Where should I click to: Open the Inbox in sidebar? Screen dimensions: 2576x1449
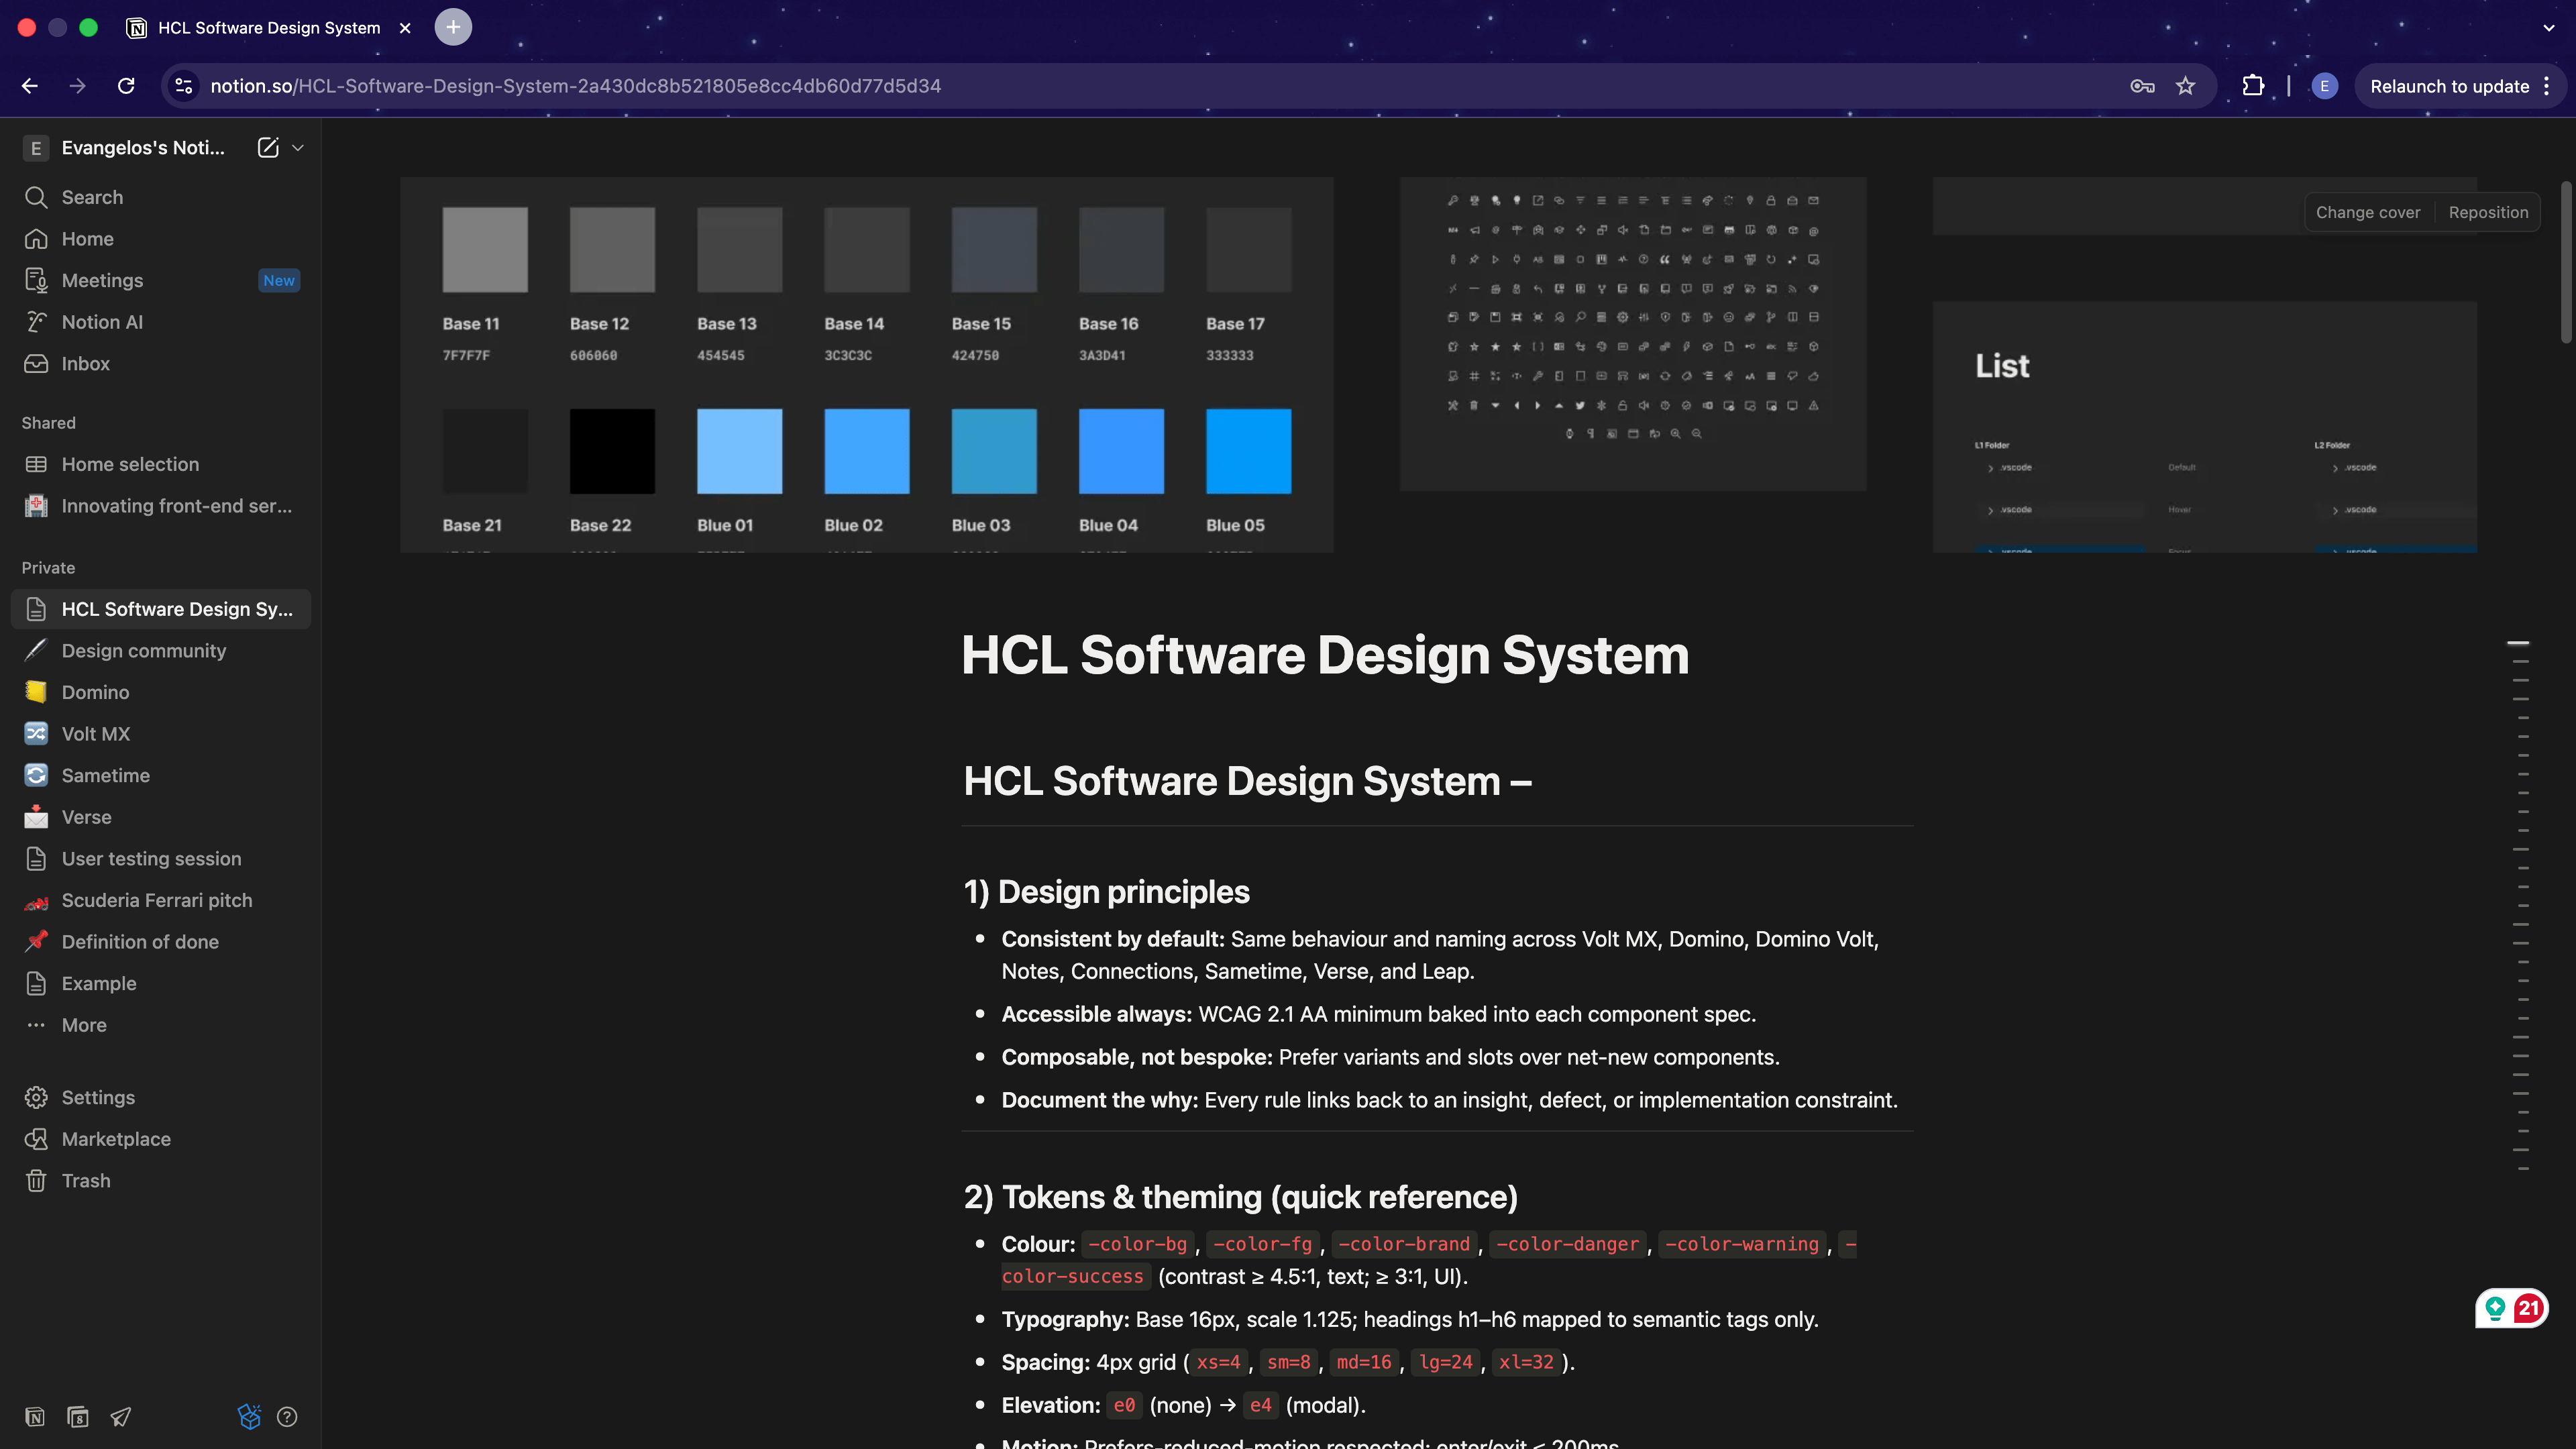coord(85,364)
